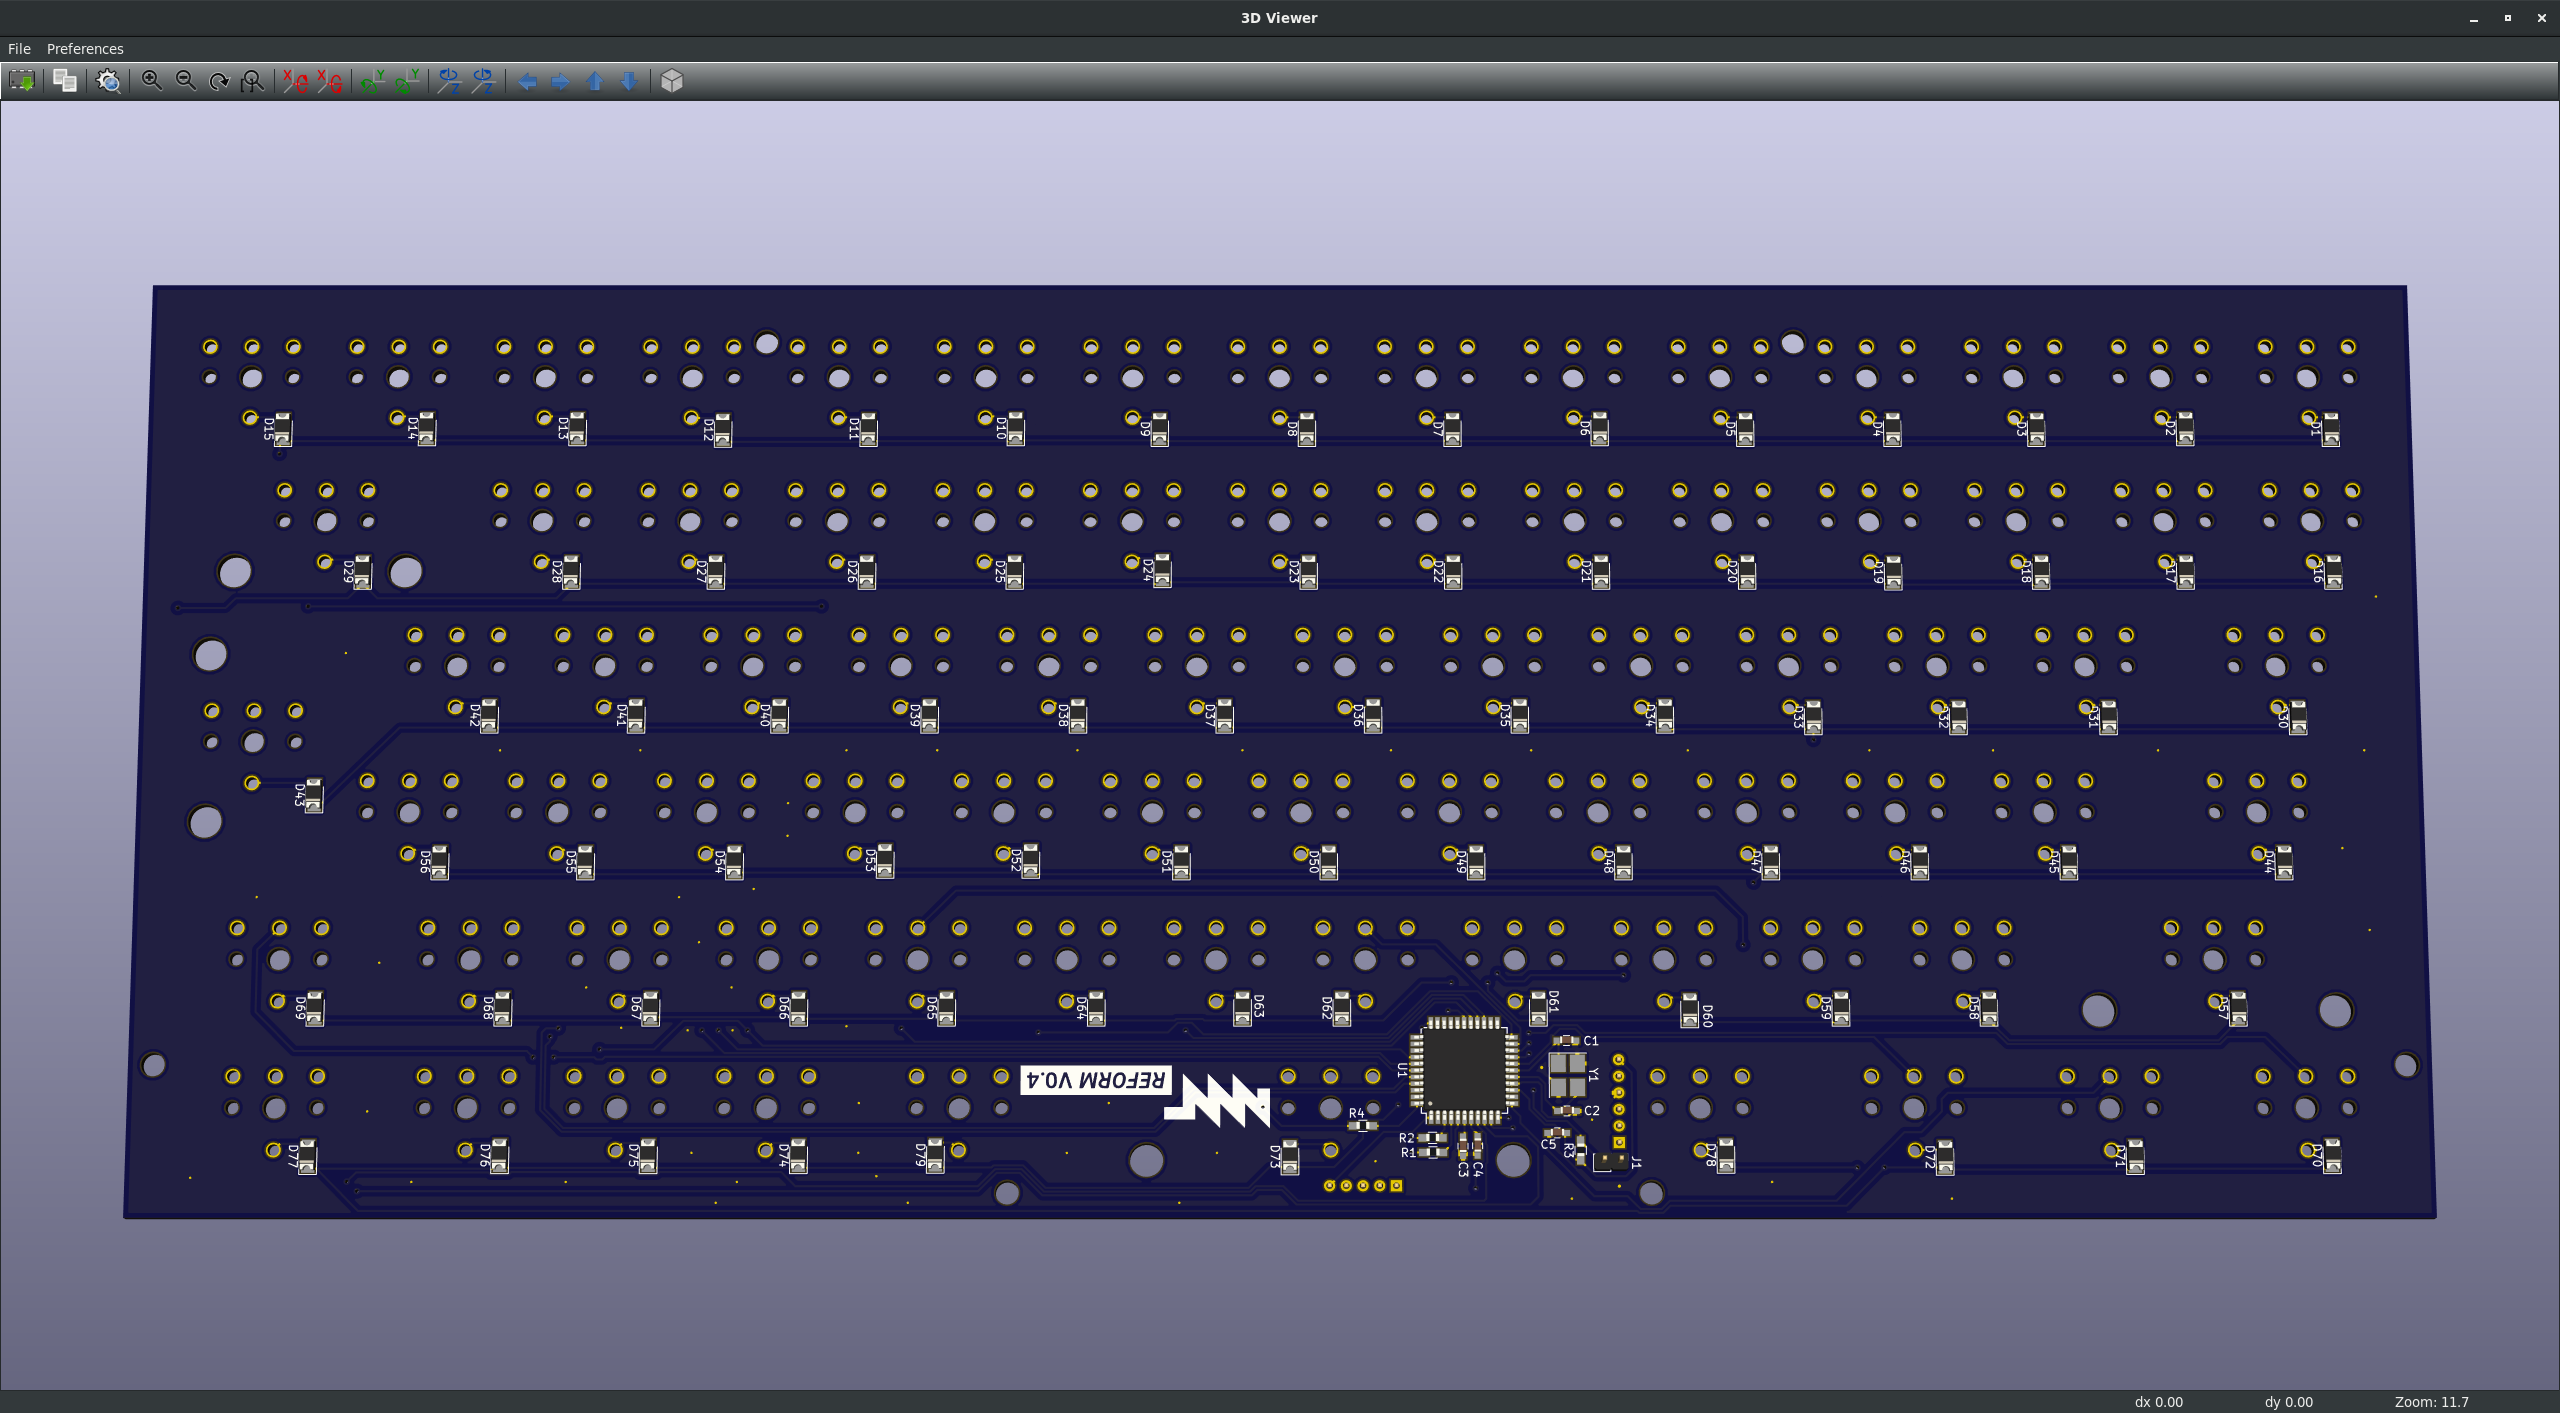Click the Reload board icon
The height and width of the screenshot is (1413, 2560).
pyautogui.click(x=21, y=81)
